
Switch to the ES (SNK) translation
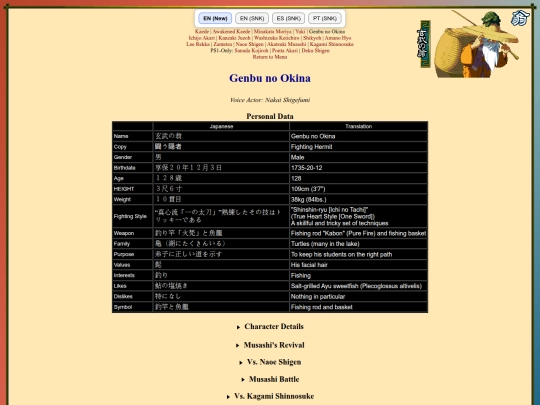click(x=289, y=18)
